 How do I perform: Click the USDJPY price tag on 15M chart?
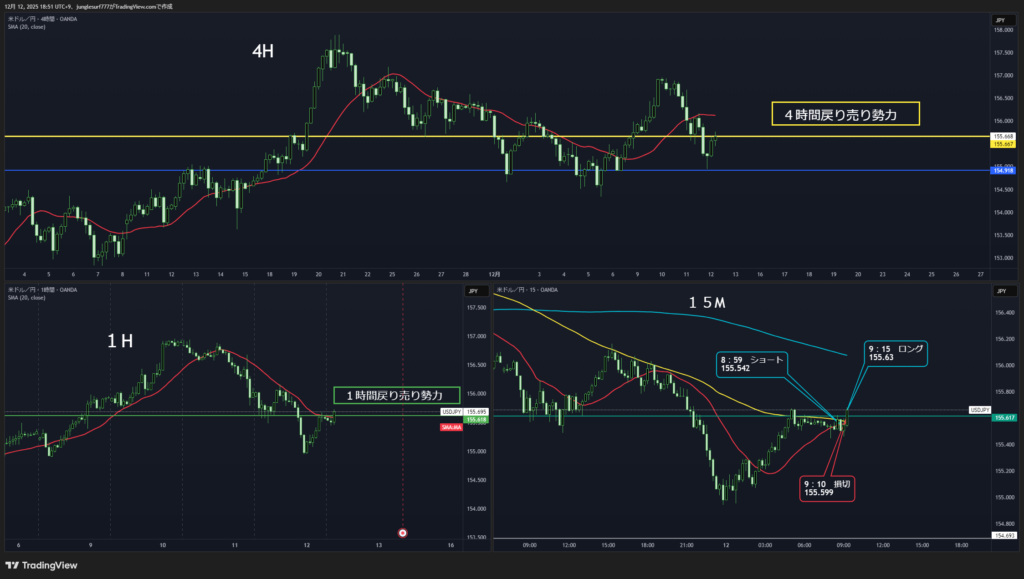click(x=980, y=410)
